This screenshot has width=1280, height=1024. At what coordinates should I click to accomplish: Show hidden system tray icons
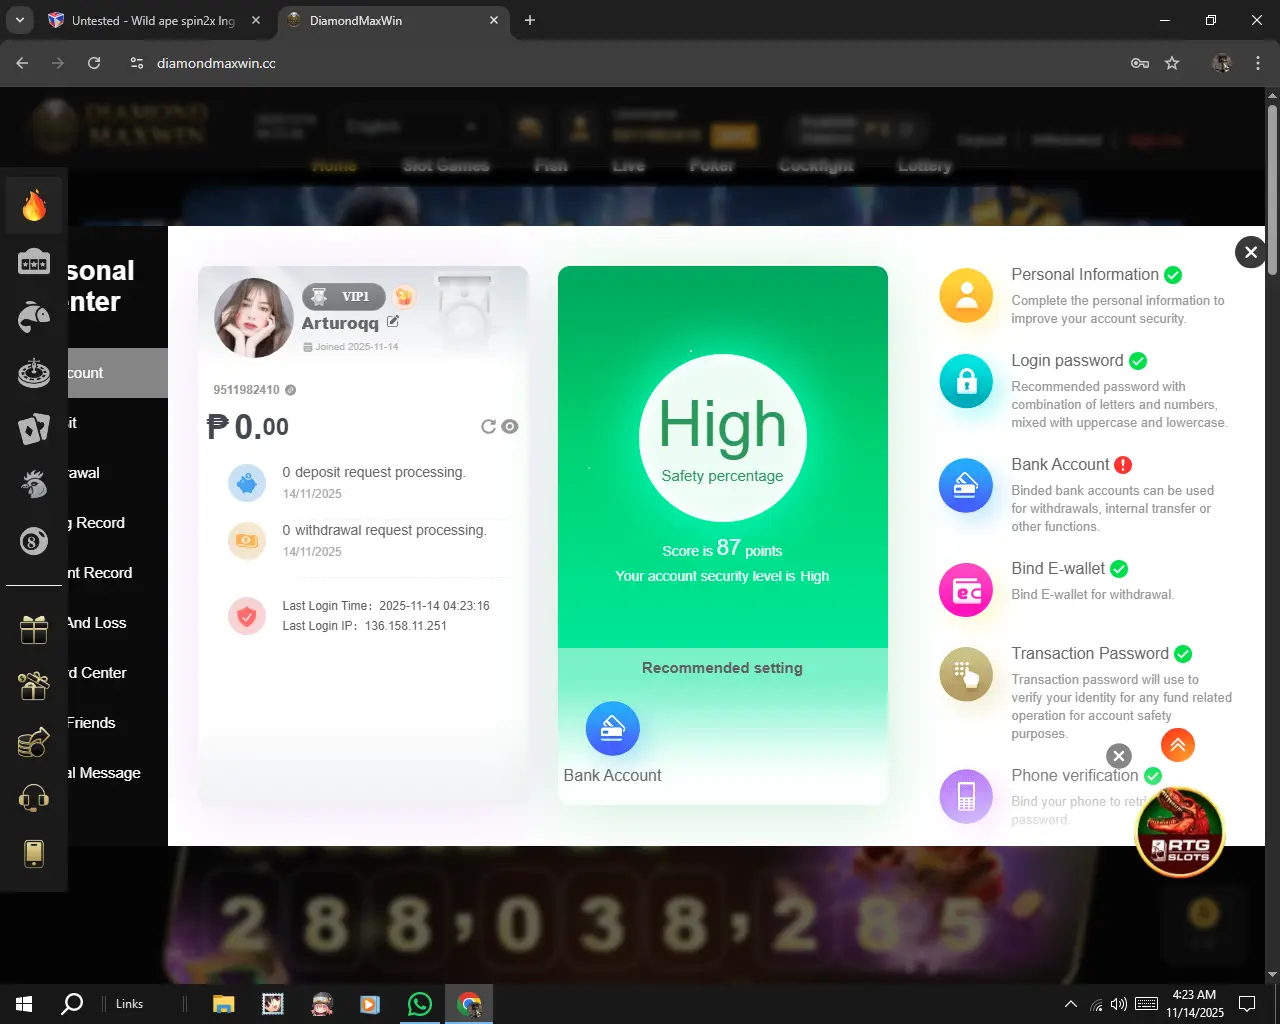(1070, 1004)
